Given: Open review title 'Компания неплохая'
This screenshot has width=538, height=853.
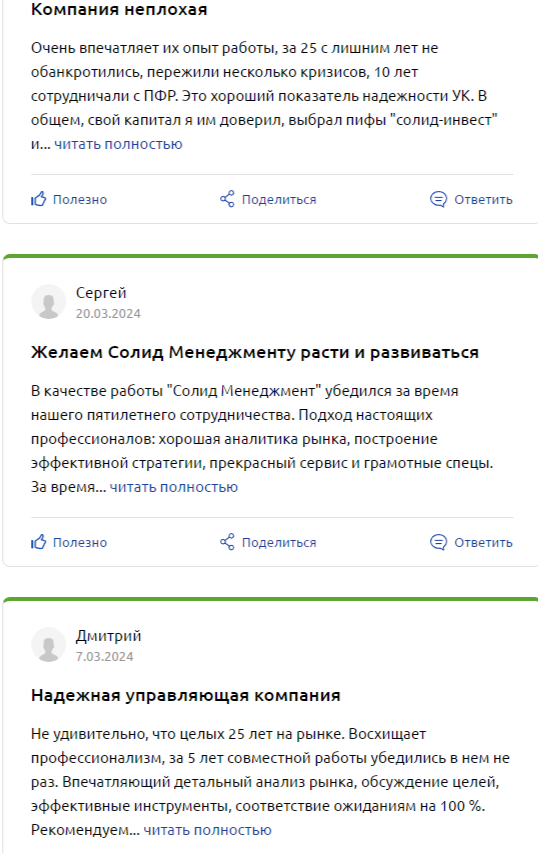Looking at the screenshot, I should point(119,10).
